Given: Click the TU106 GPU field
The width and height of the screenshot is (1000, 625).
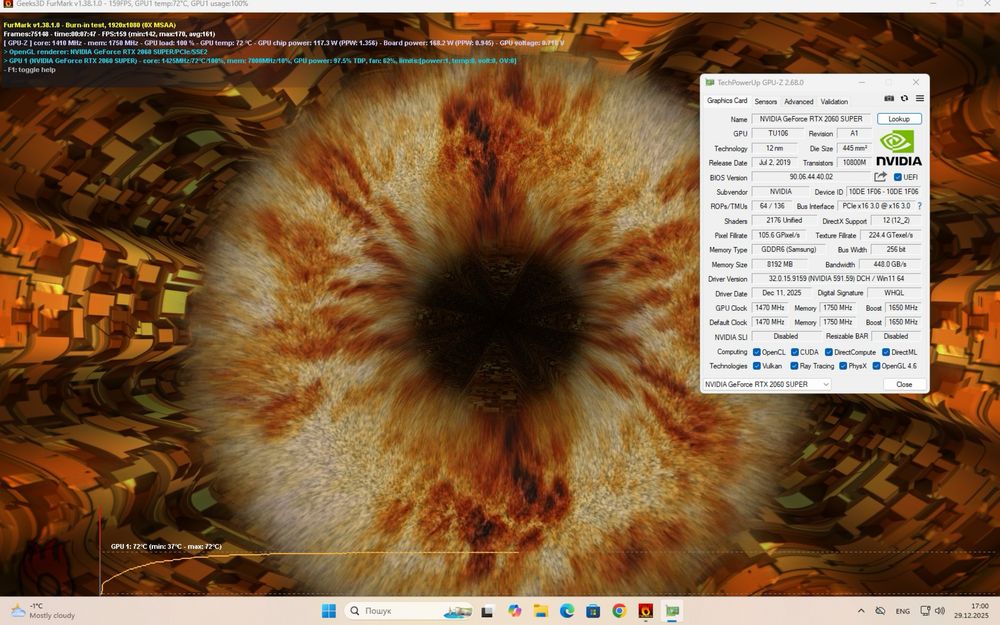Looking at the screenshot, I should (x=777, y=133).
